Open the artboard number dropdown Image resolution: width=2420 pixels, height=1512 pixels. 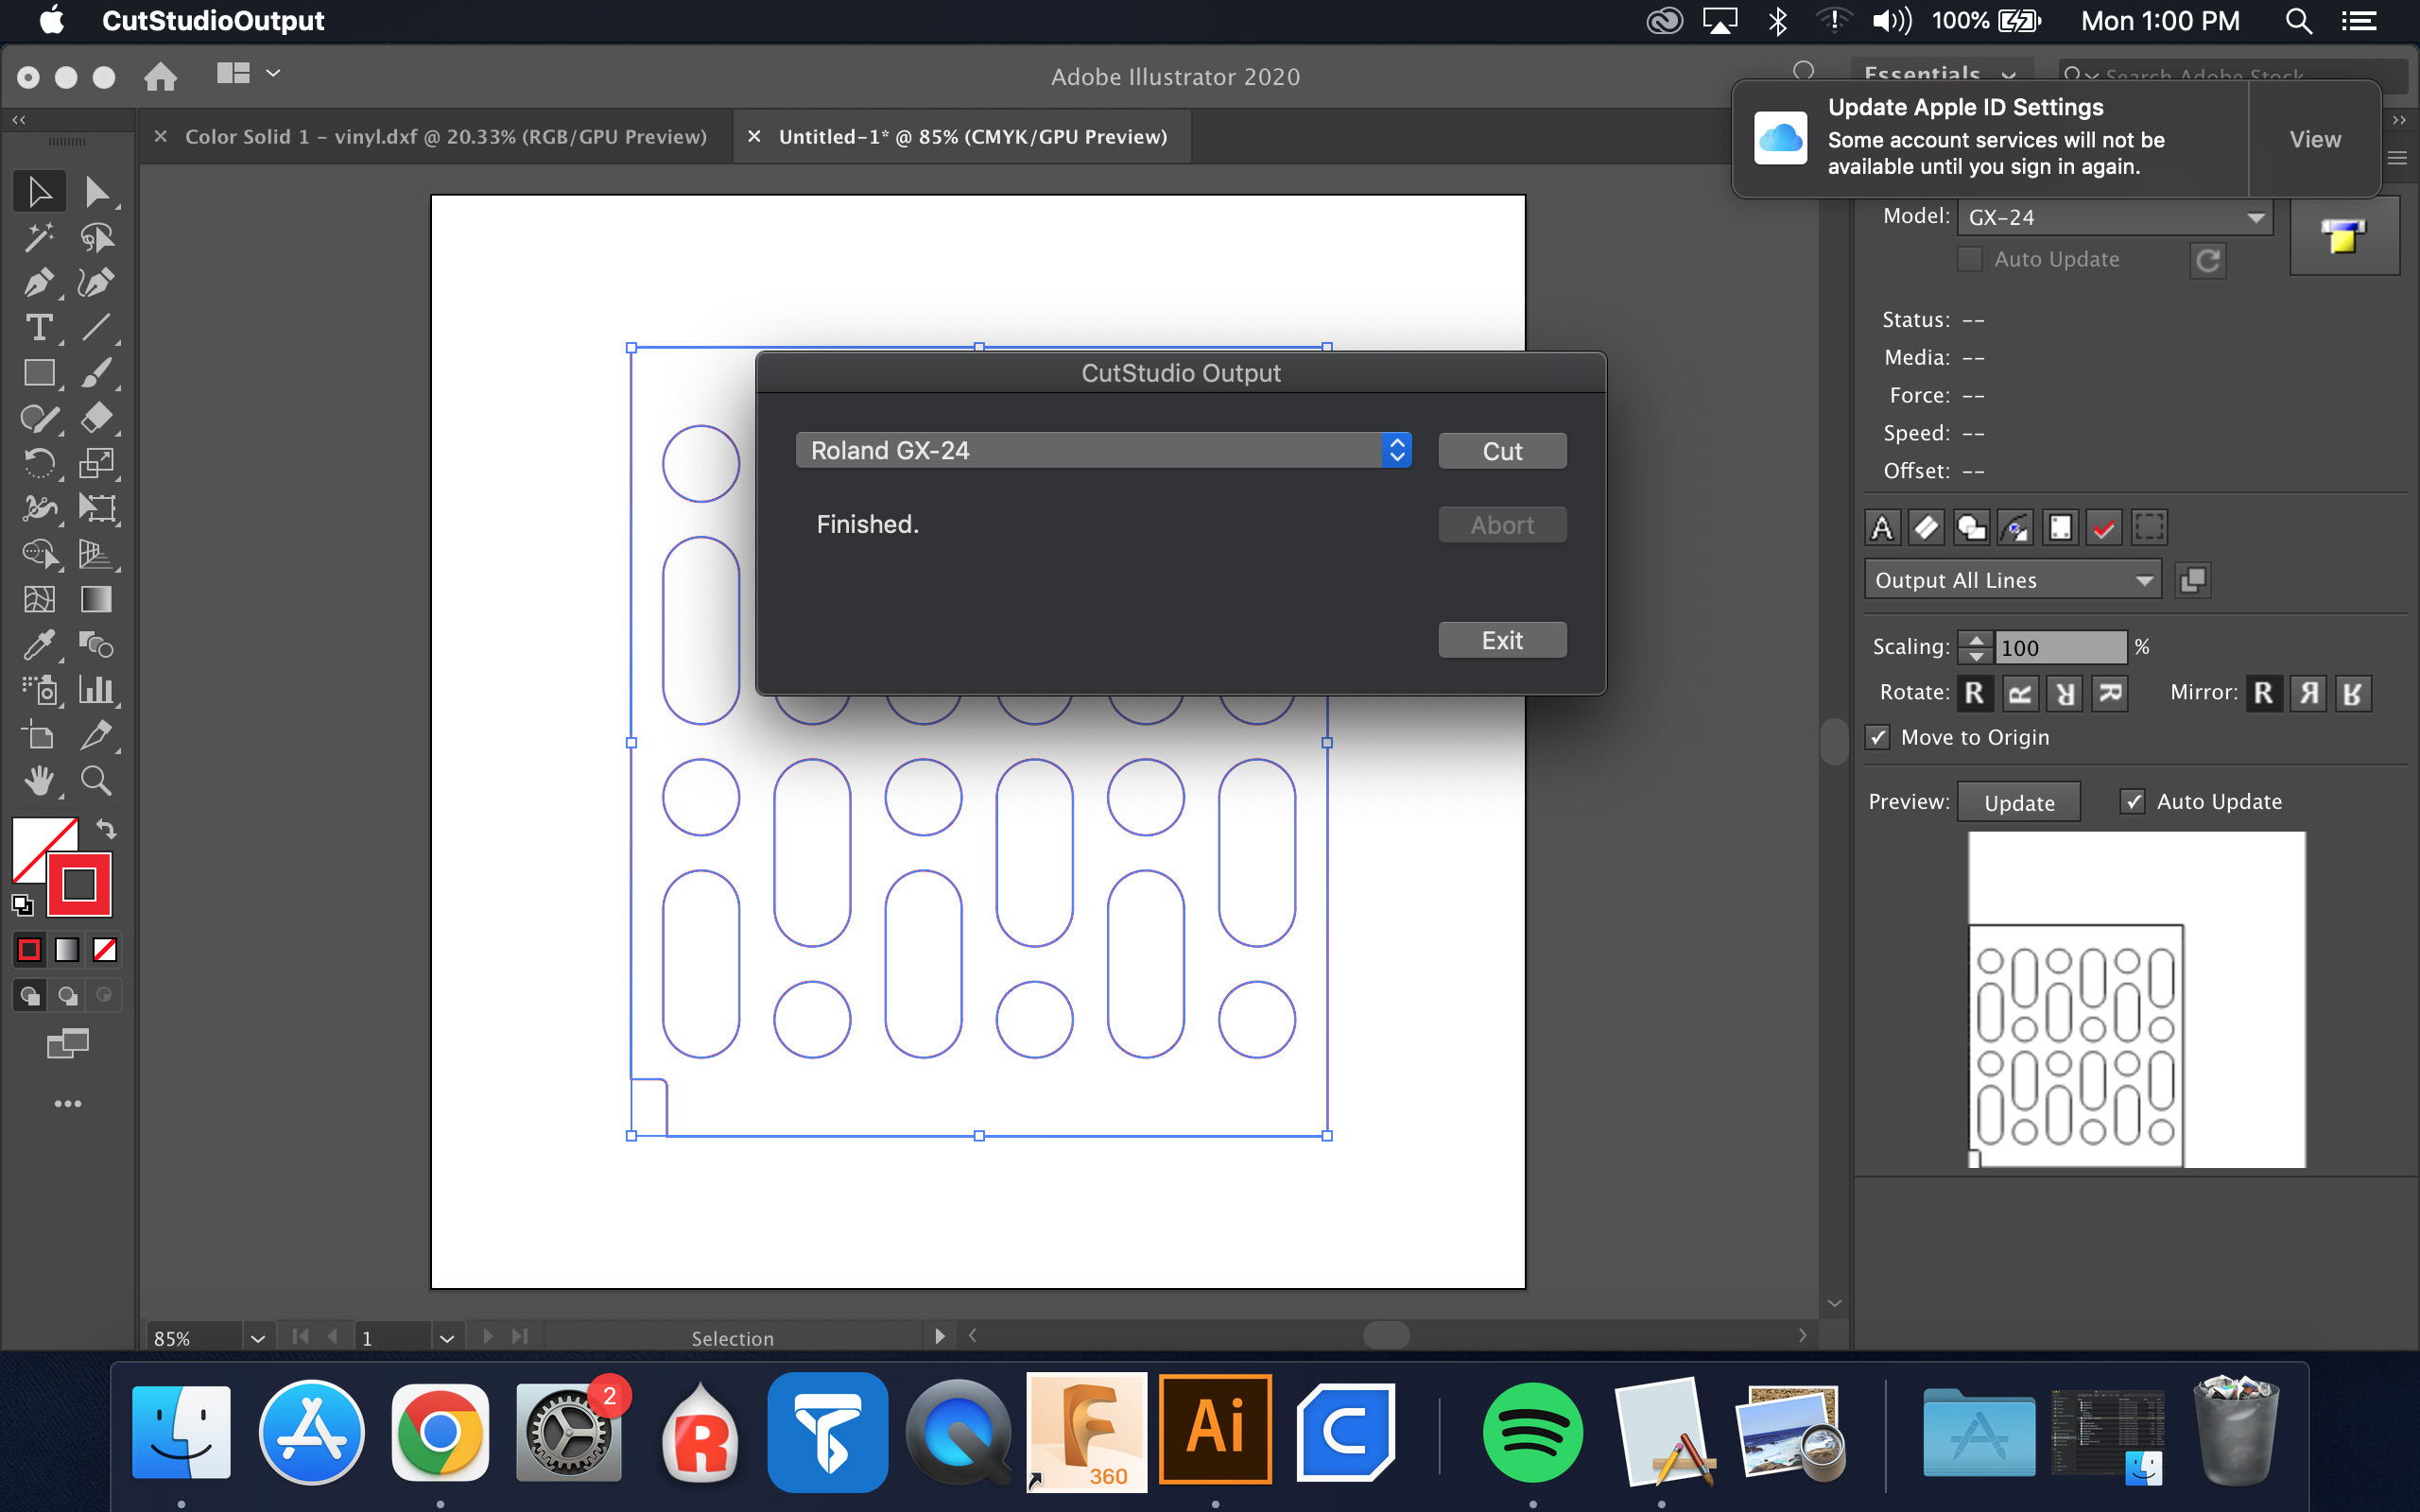click(446, 1338)
